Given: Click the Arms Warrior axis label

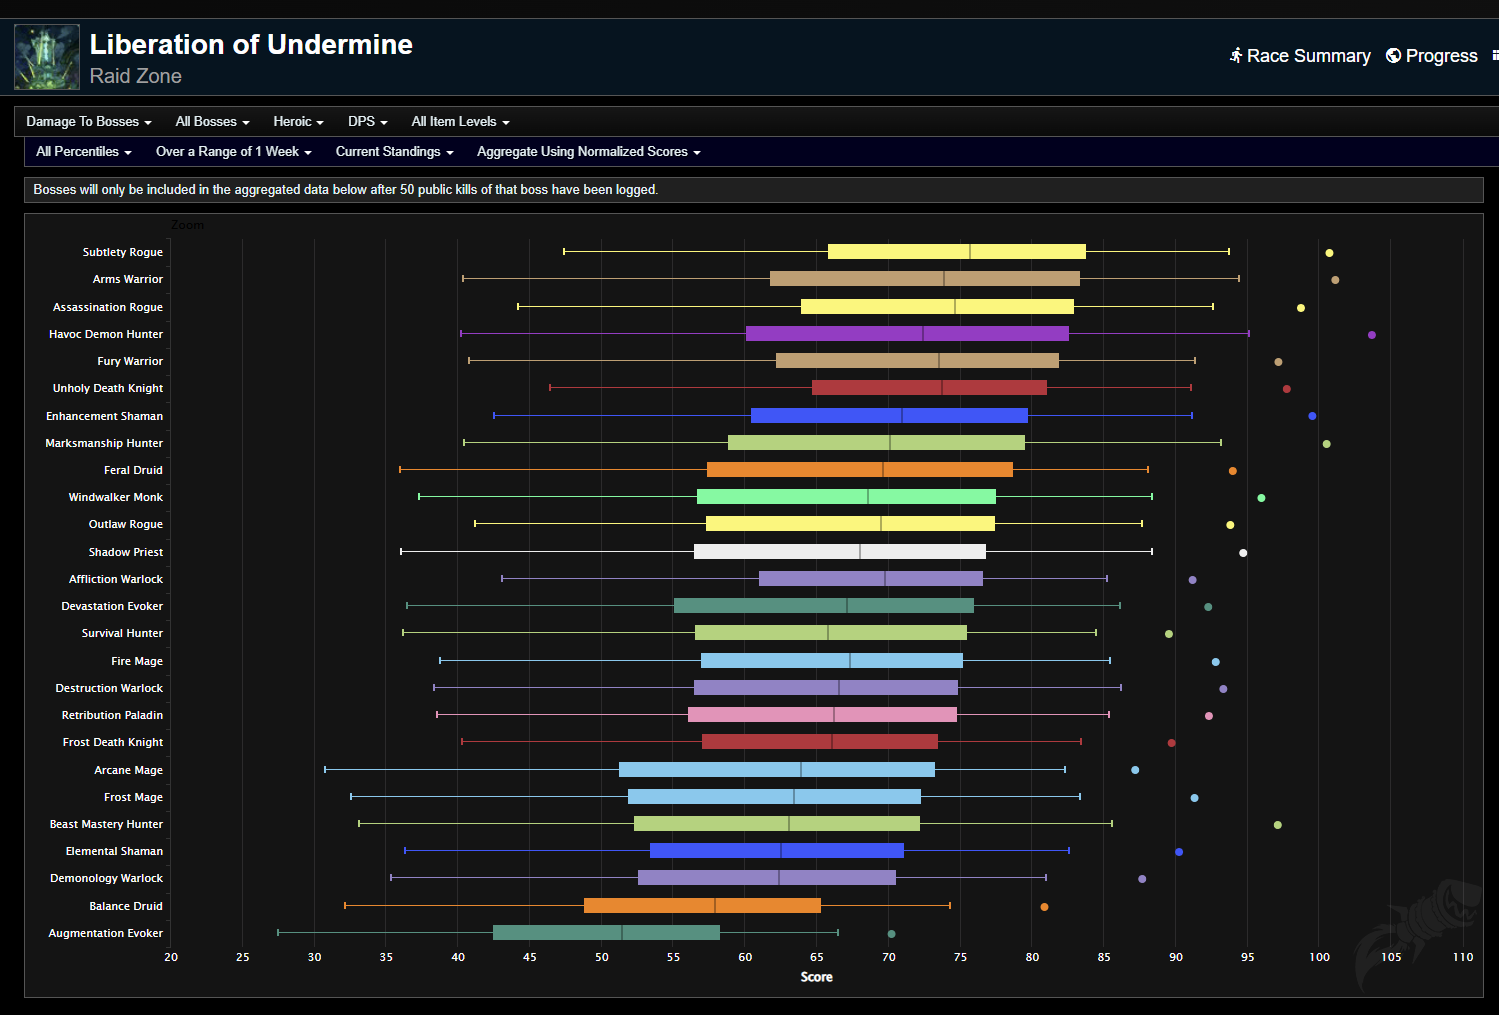Looking at the screenshot, I should click(x=127, y=280).
